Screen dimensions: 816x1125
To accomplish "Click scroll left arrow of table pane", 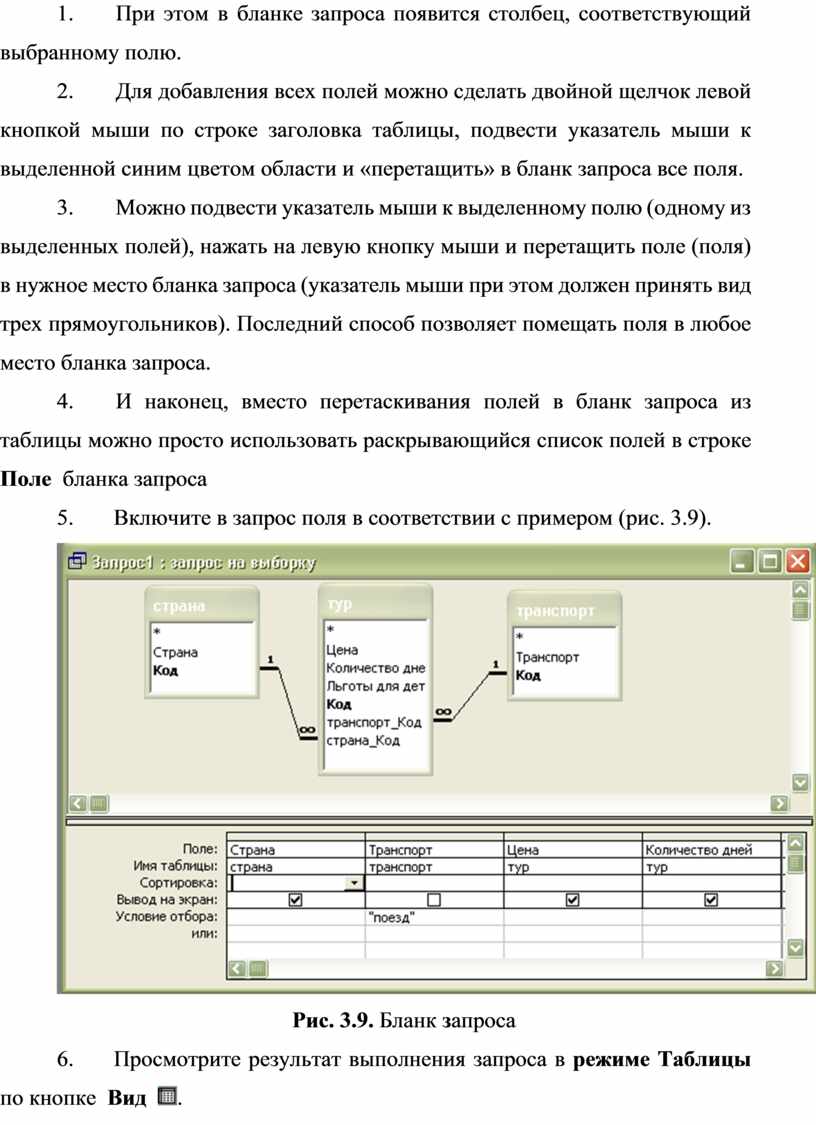I will 78,804.
